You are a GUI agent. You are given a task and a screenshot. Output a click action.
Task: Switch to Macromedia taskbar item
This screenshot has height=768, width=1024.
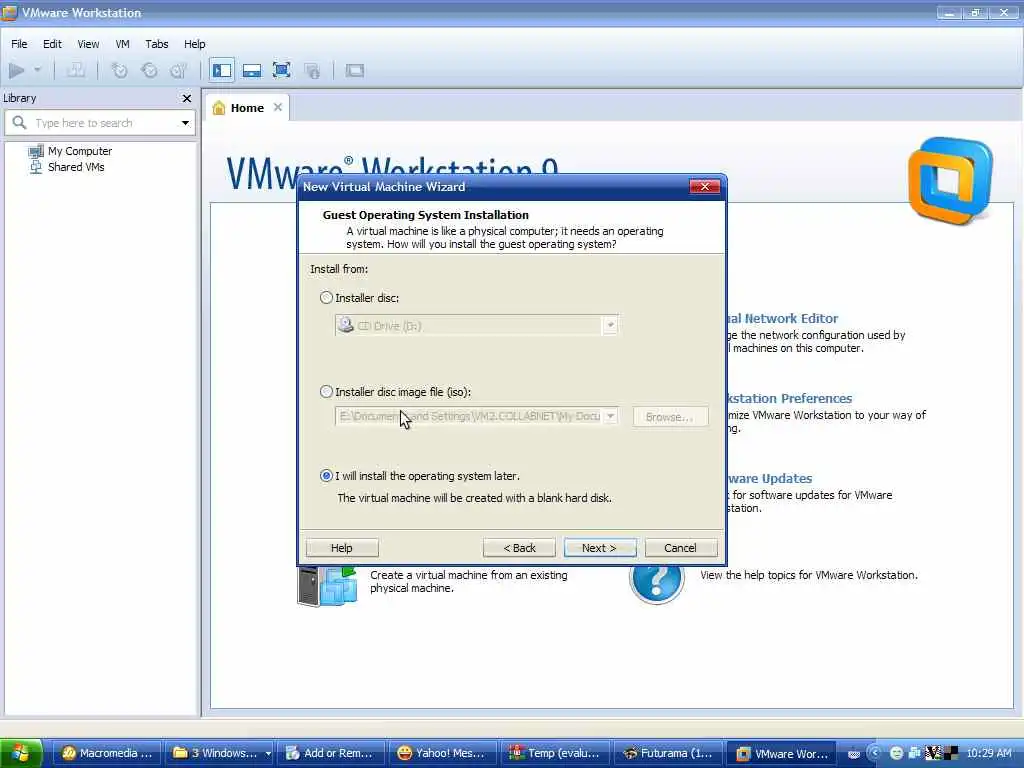(106, 753)
